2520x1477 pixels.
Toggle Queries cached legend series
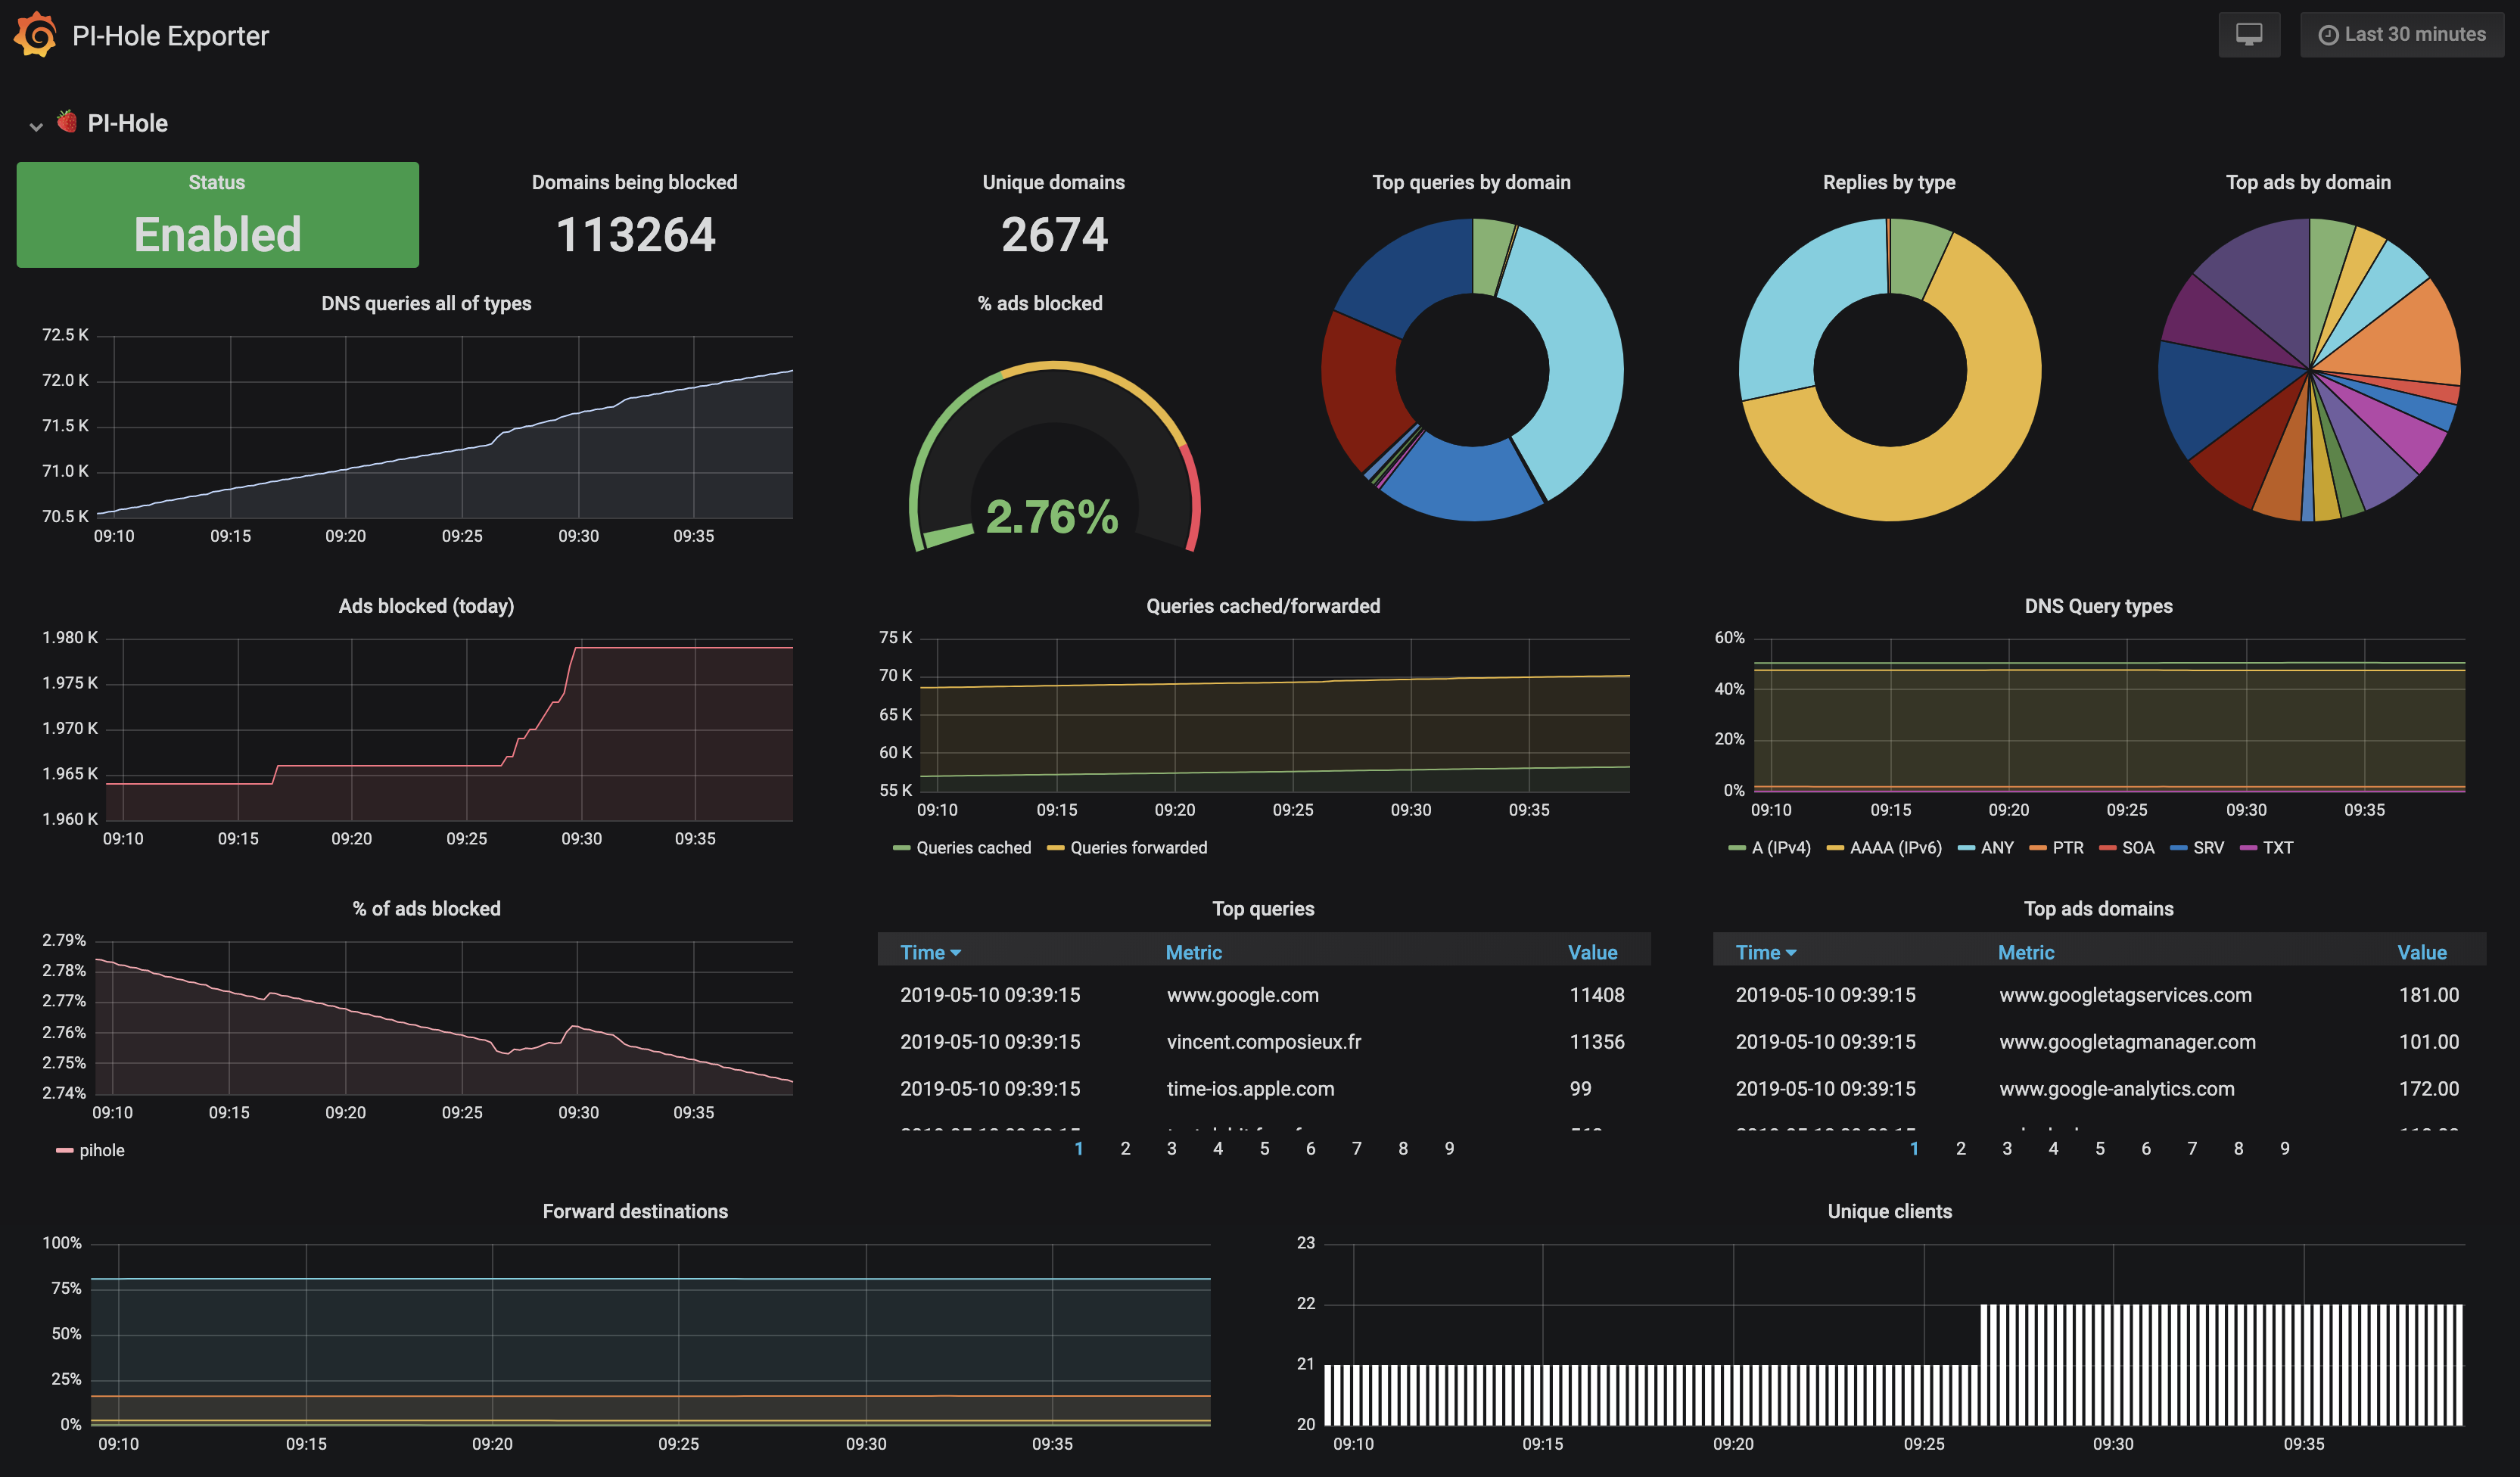(x=972, y=848)
